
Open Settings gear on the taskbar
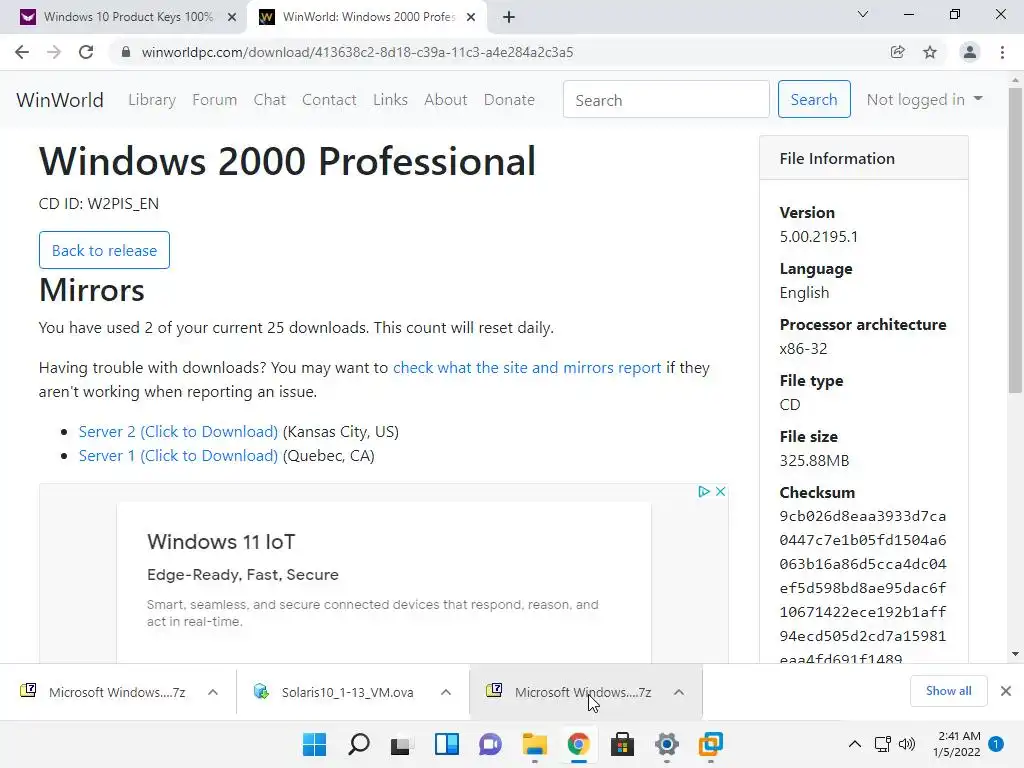667,744
